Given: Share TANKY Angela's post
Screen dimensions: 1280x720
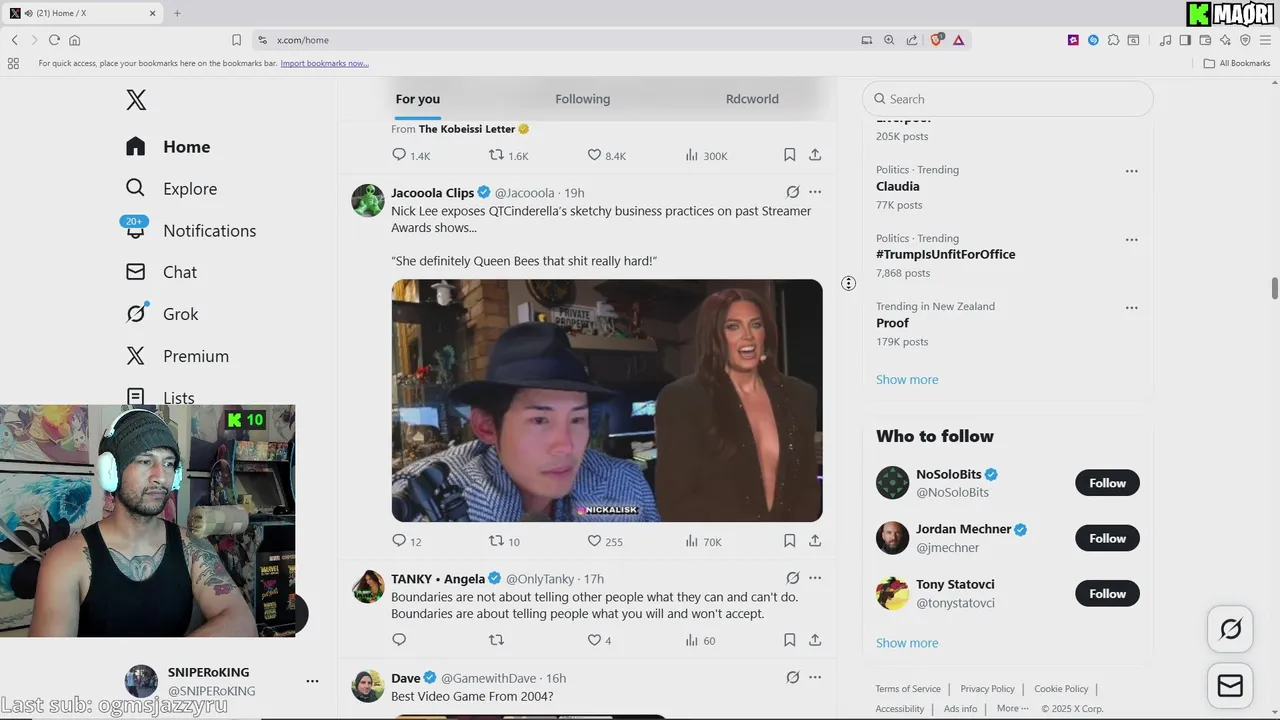Looking at the screenshot, I should pyautogui.click(x=815, y=640).
